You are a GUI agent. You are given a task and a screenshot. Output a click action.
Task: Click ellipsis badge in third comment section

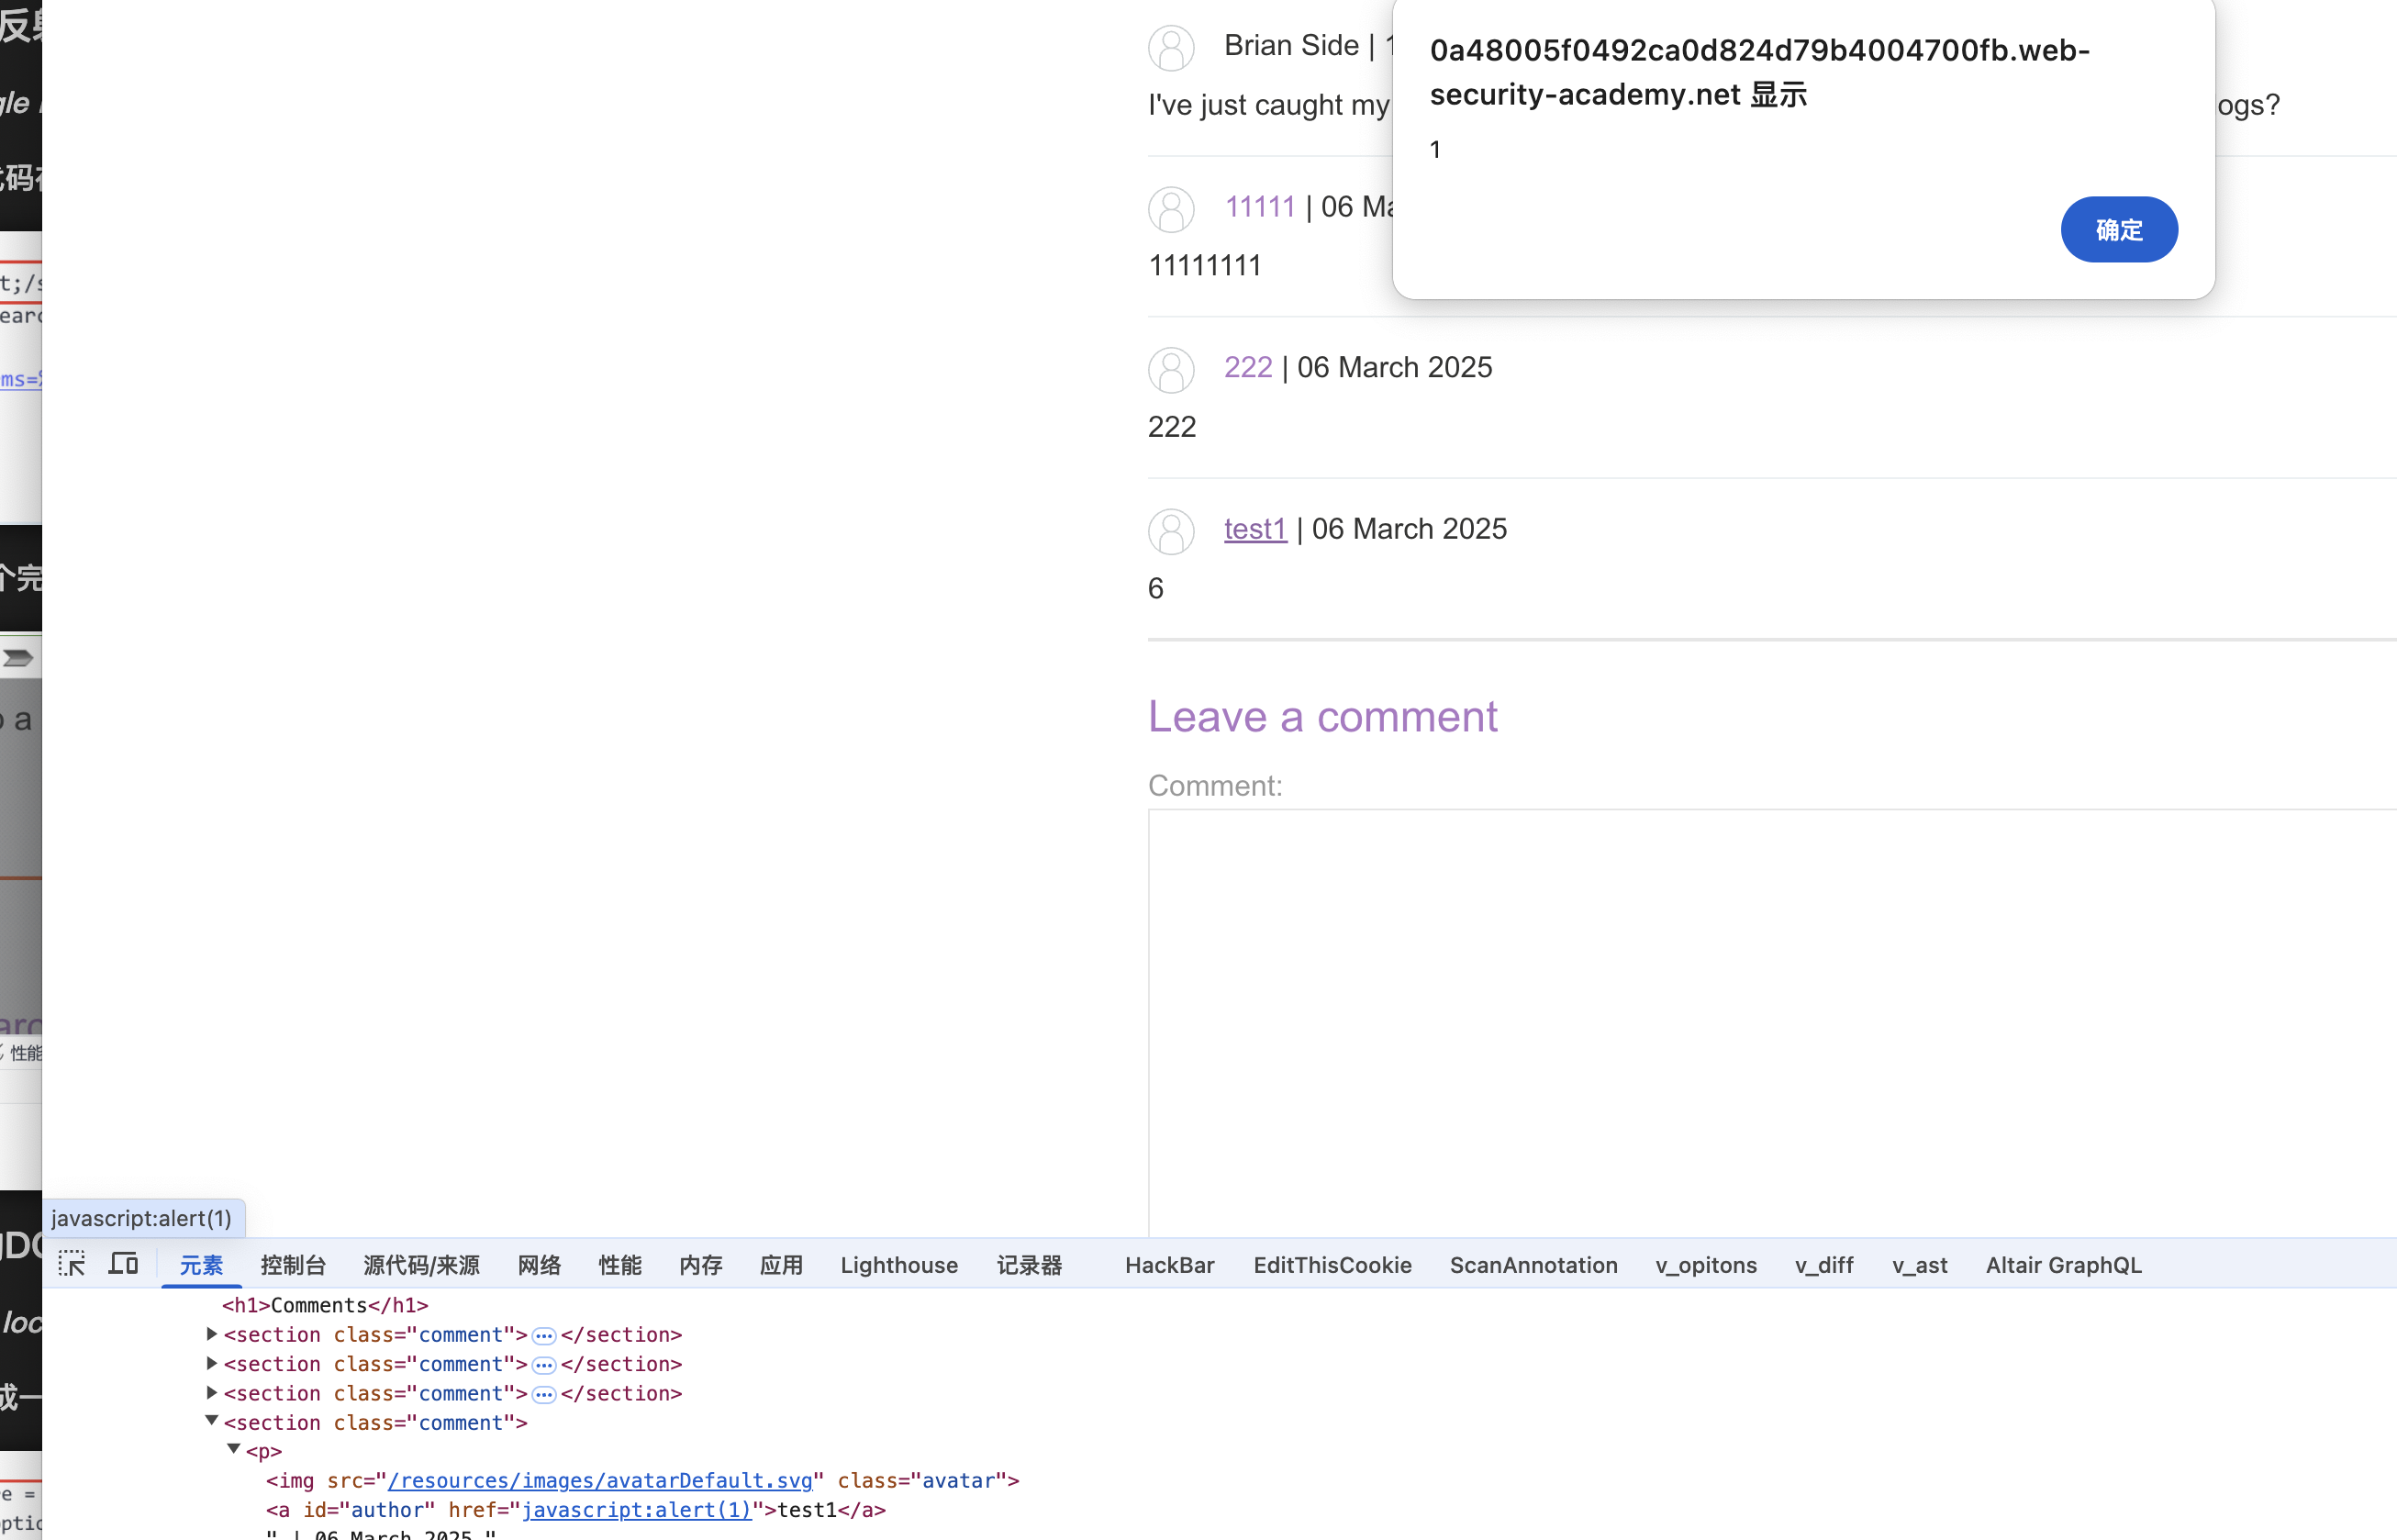click(544, 1394)
